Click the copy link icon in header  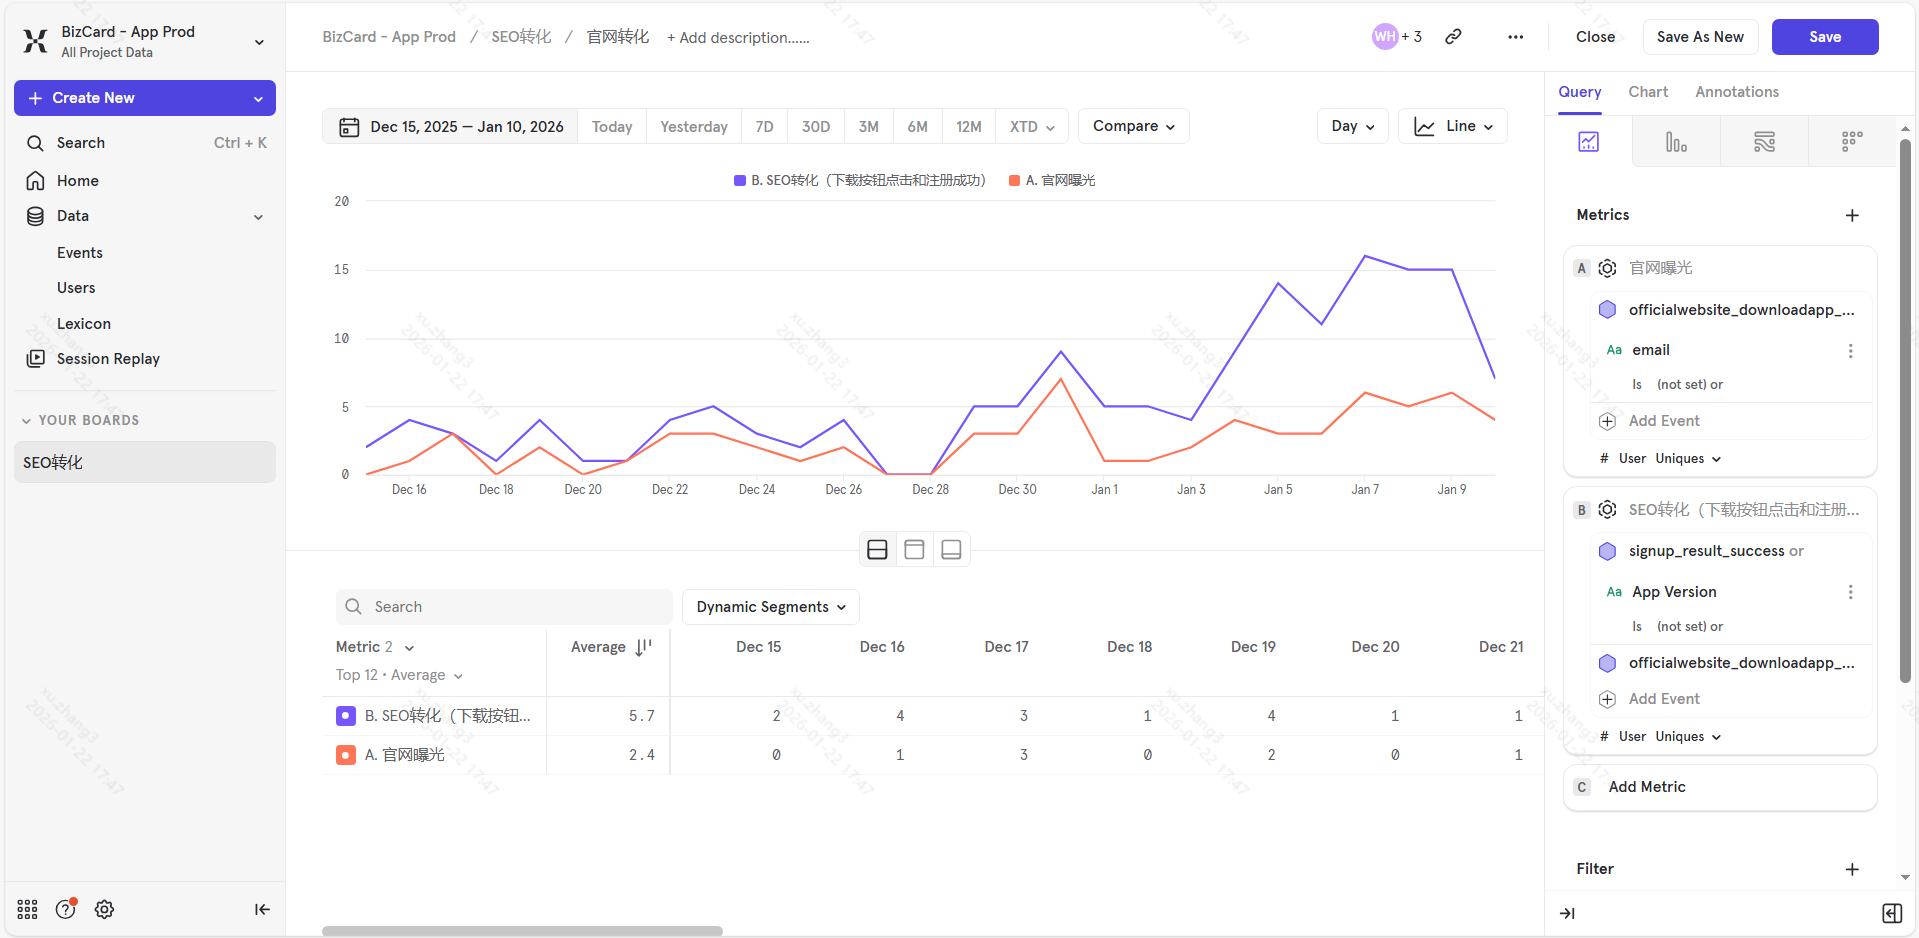(1453, 37)
